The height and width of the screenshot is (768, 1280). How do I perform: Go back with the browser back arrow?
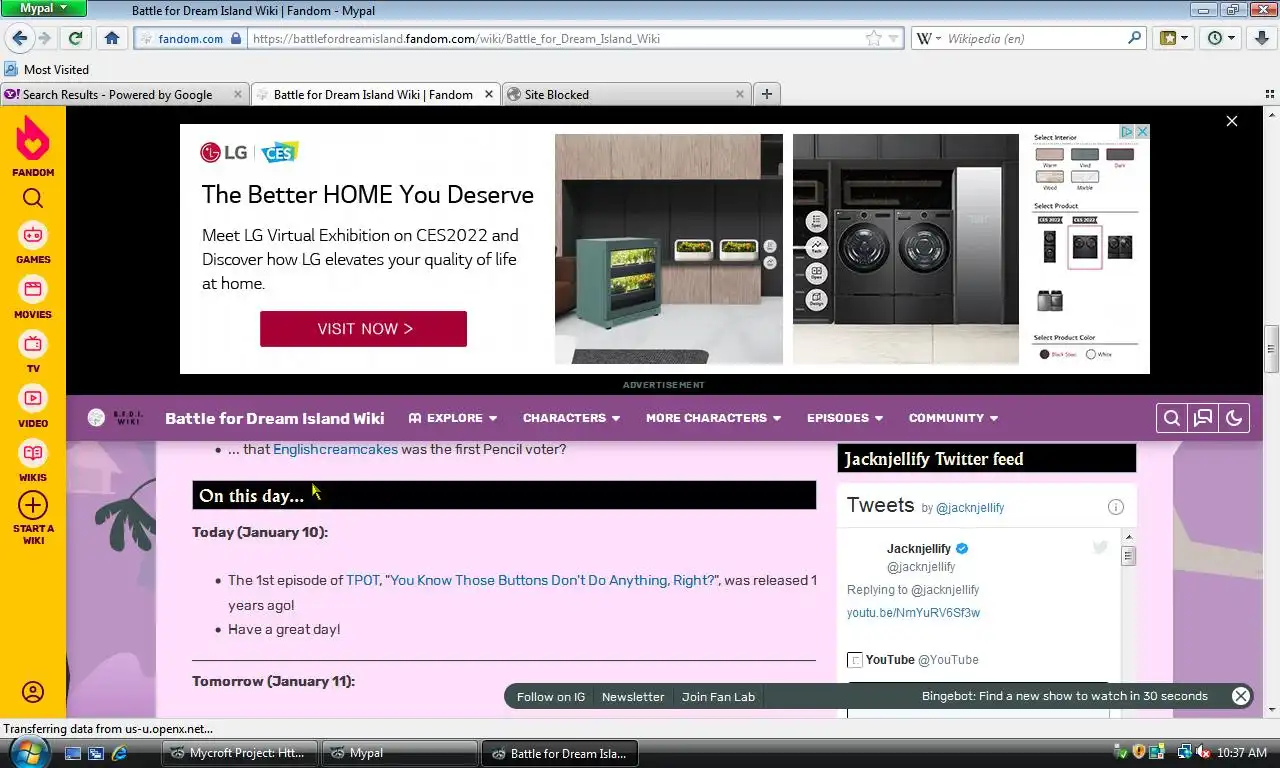coord(19,38)
